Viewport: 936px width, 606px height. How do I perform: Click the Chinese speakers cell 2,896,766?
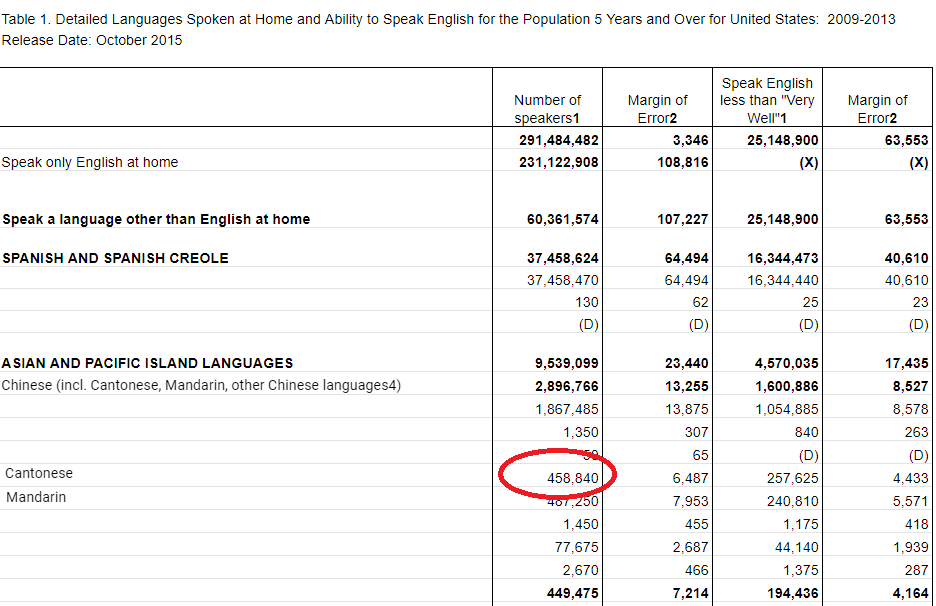(x=566, y=386)
